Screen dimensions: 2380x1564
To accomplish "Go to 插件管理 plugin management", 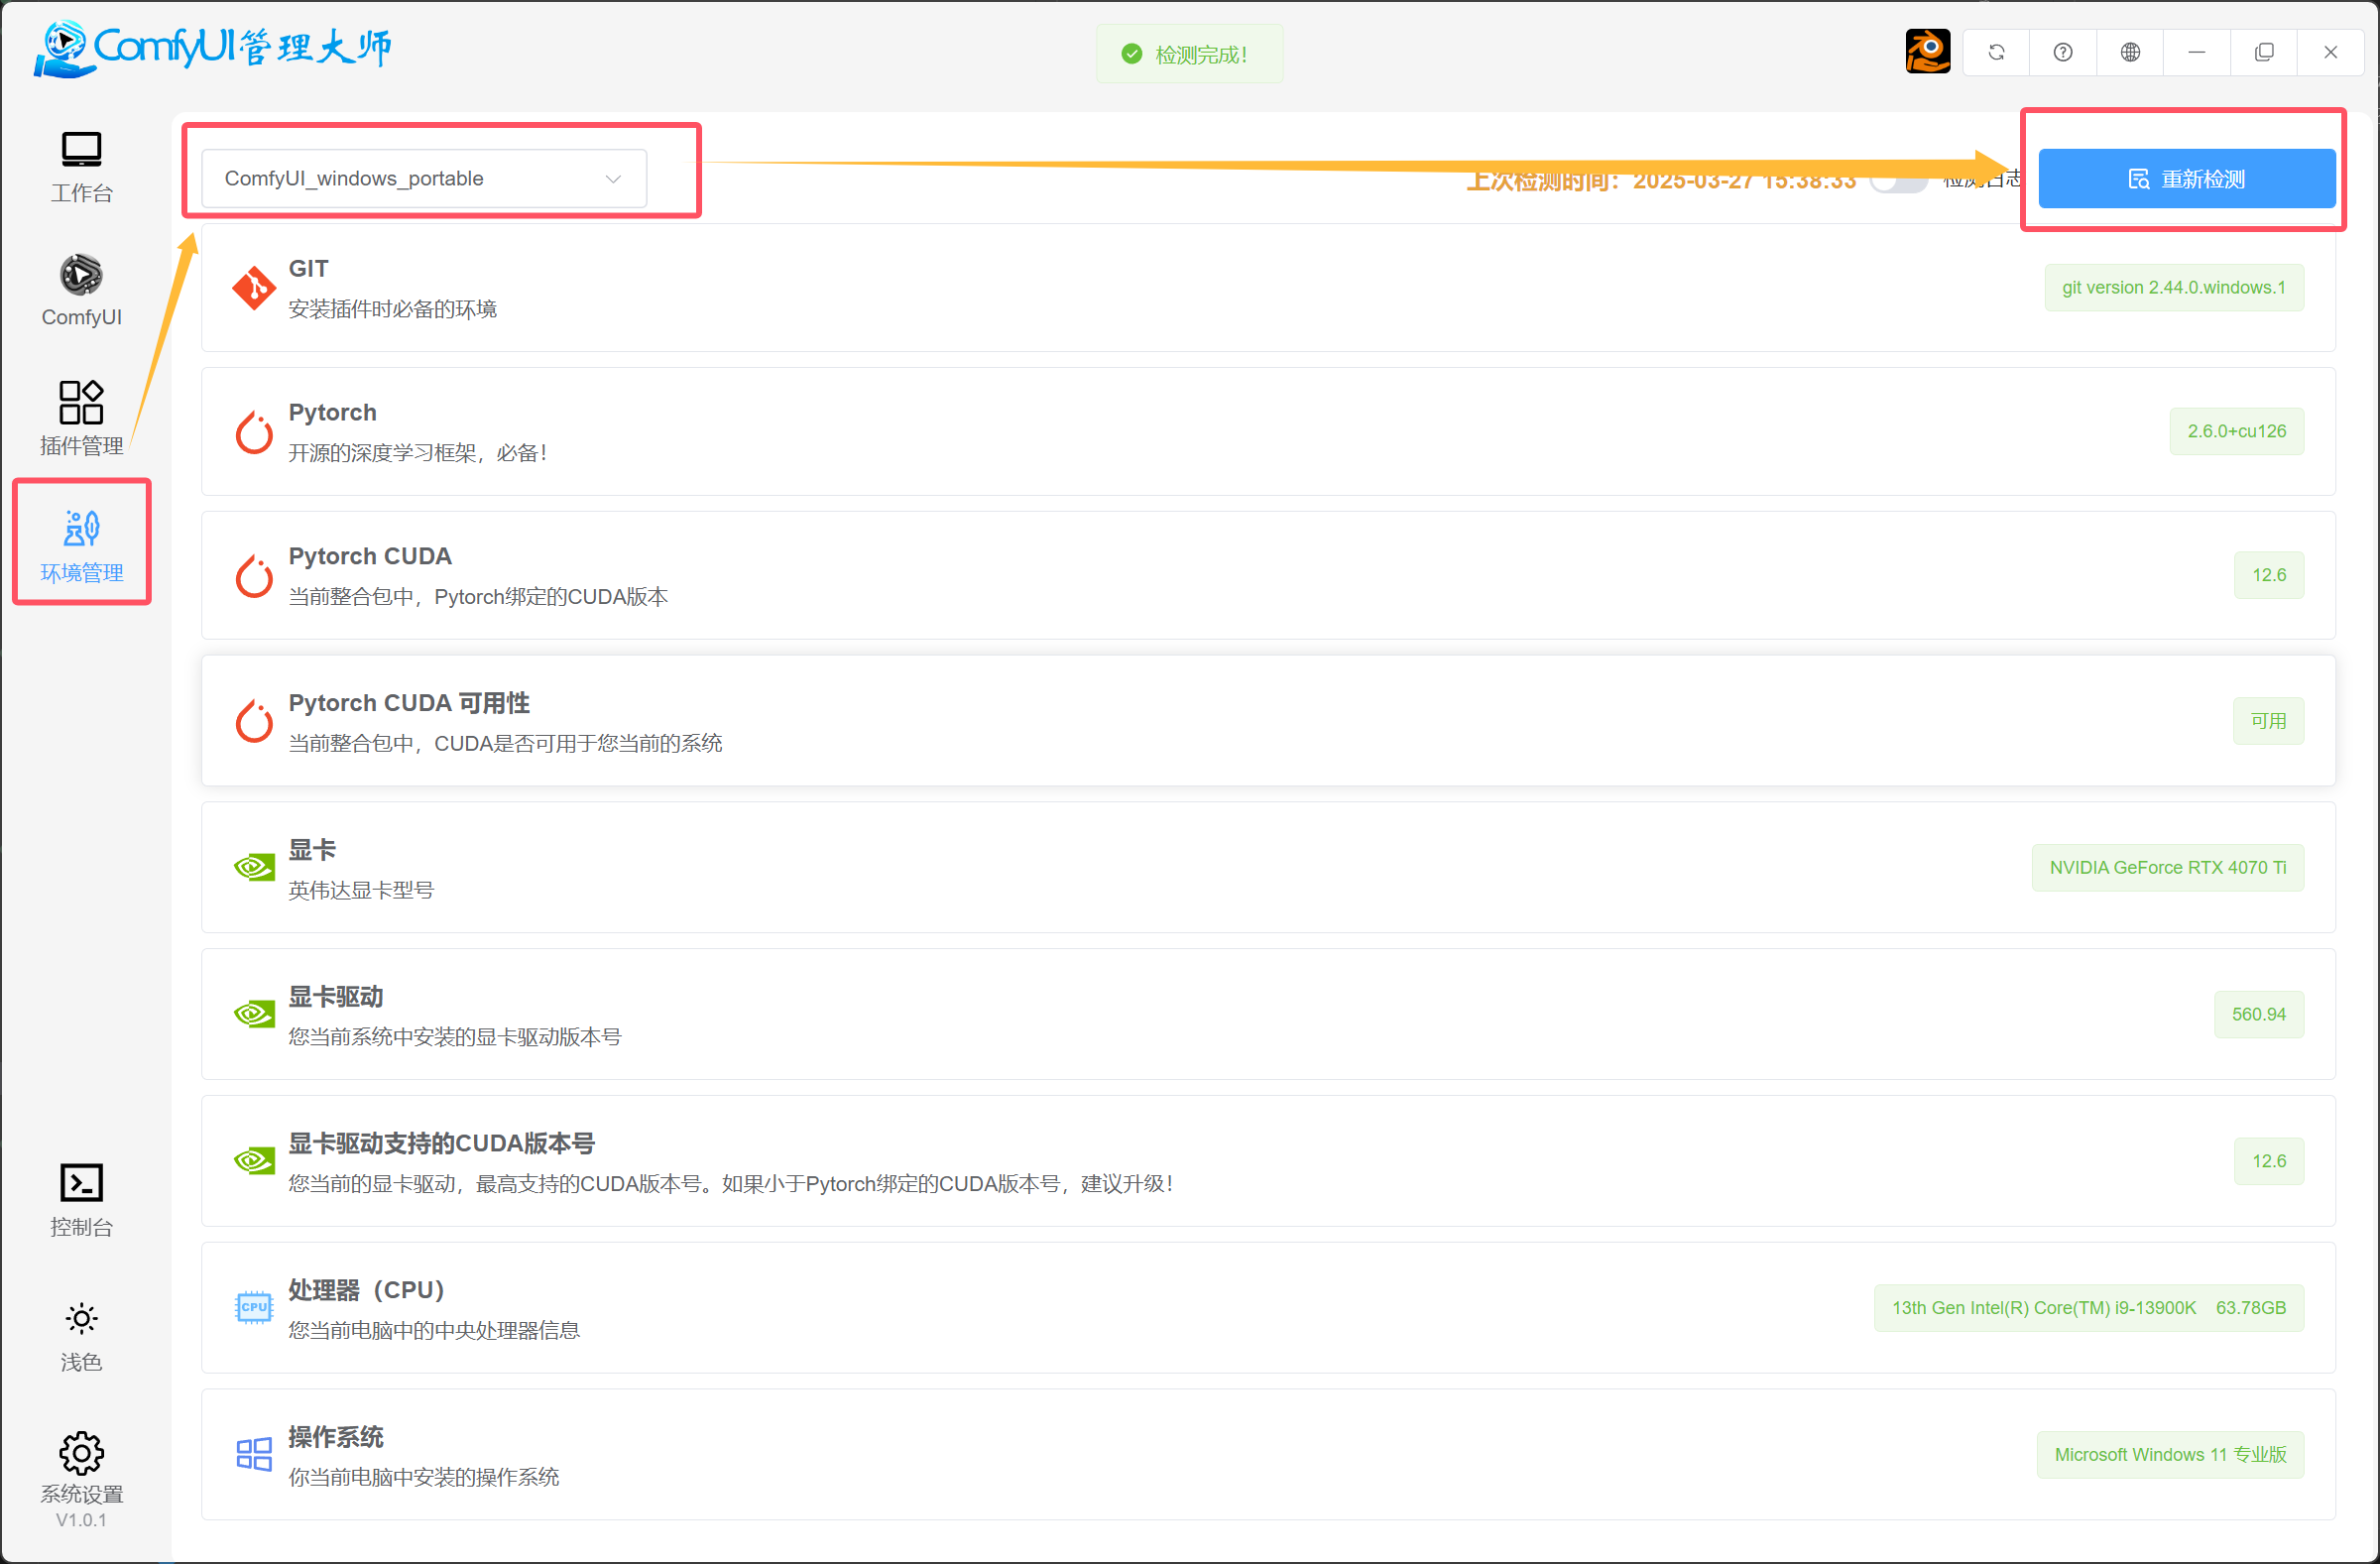I will 81,417.
